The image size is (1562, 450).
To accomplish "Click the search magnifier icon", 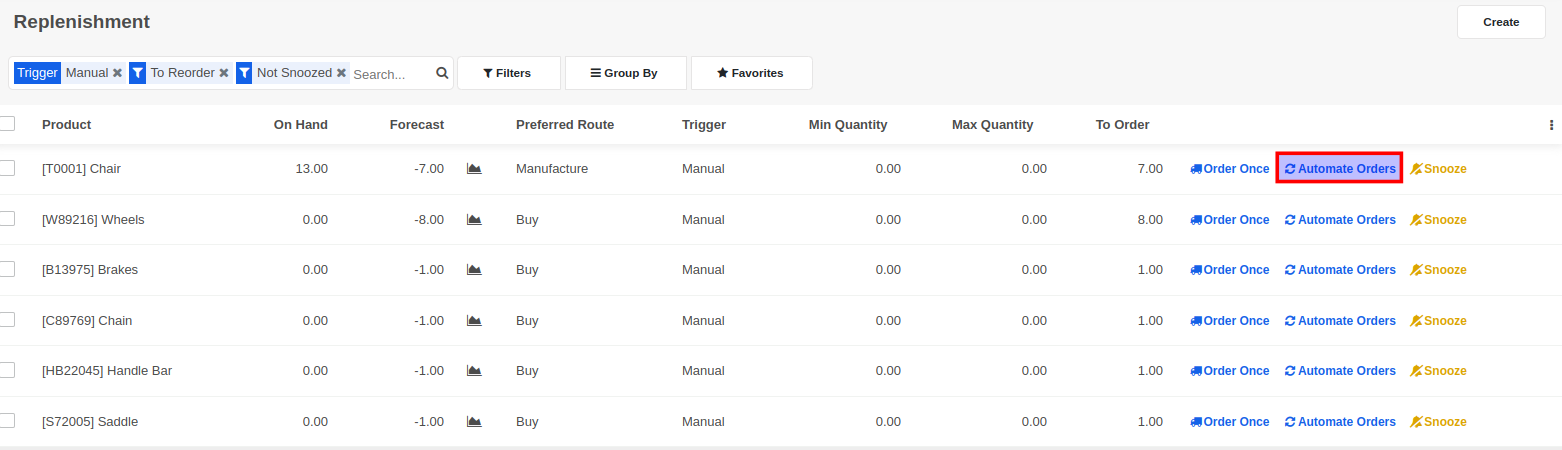I will (442, 73).
